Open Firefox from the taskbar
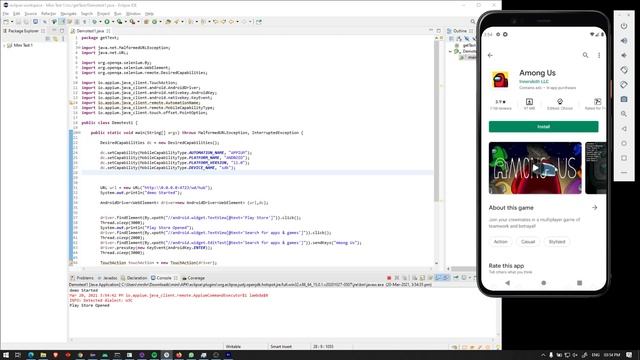Screen dimensions: 640x360 179,355
